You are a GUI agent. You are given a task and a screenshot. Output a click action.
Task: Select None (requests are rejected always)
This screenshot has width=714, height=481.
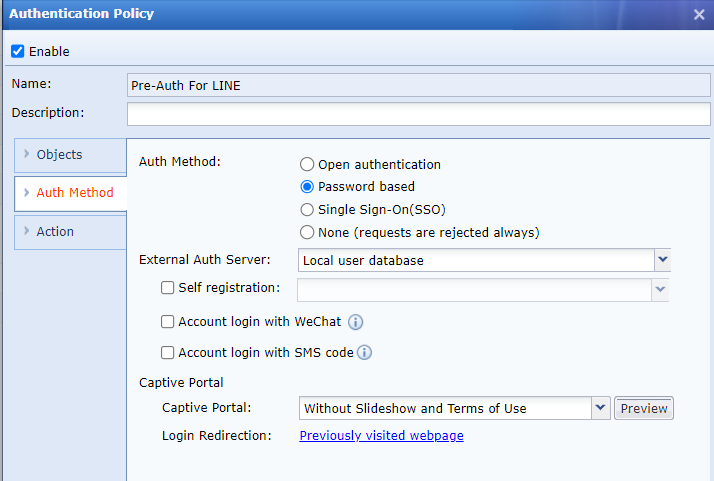click(x=307, y=232)
